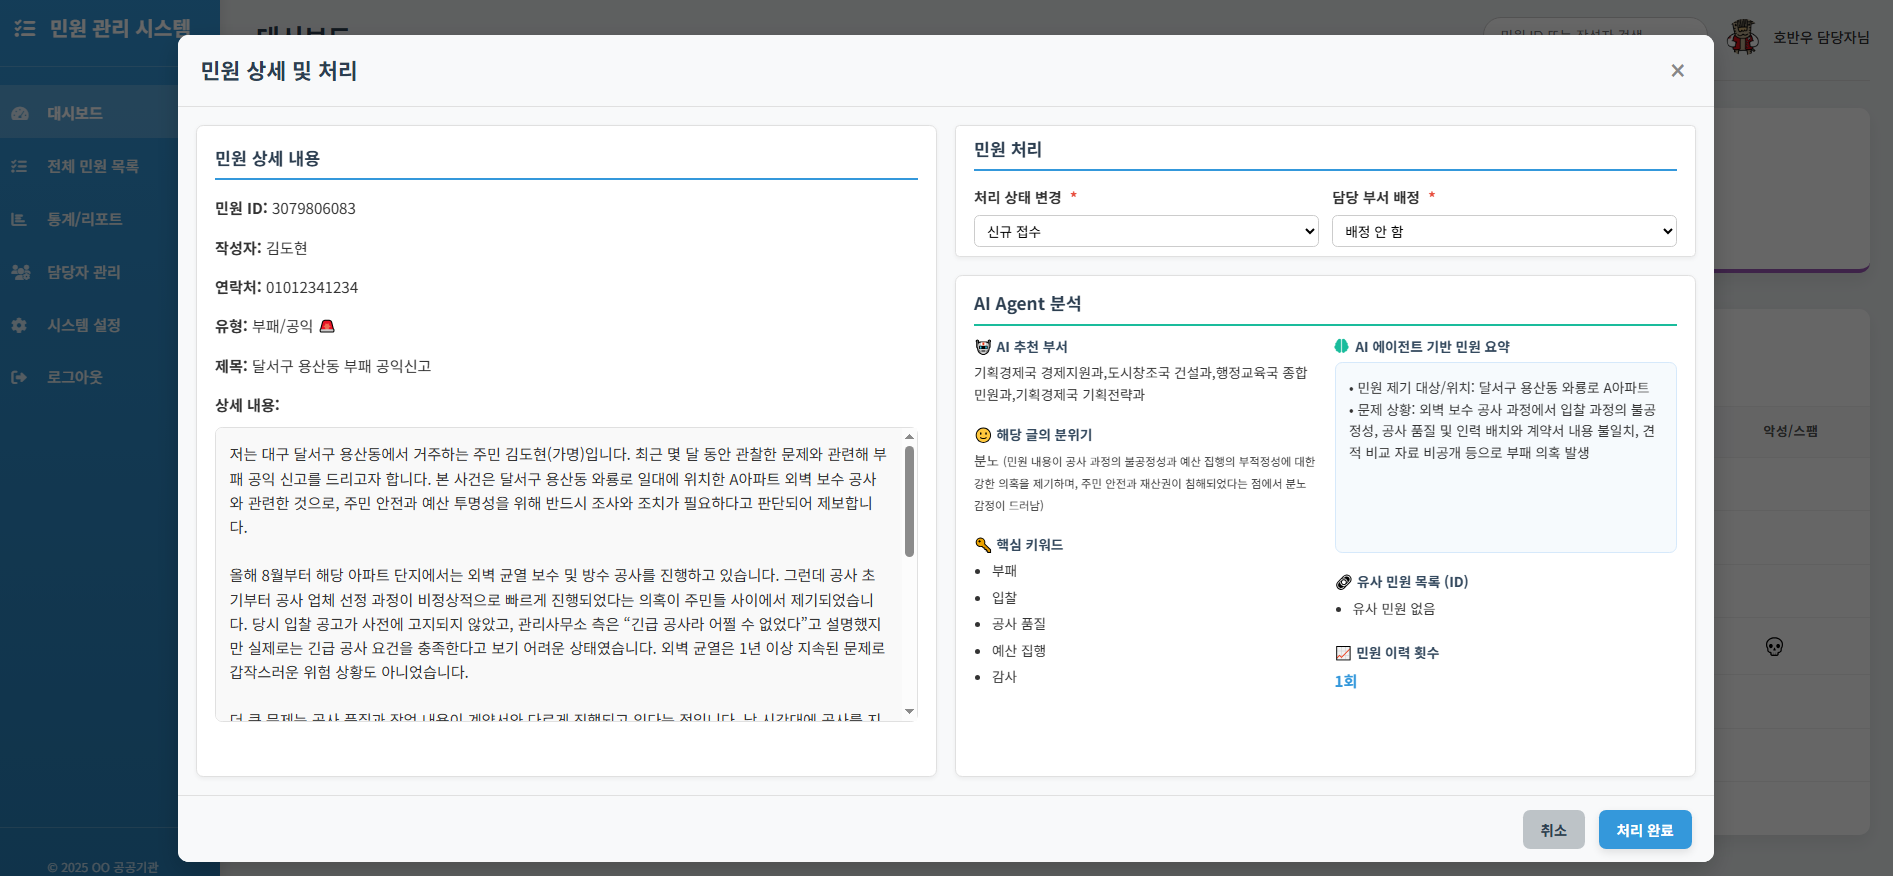Click the 처리 완료 button
1893x876 pixels.
[x=1644, y=830]
